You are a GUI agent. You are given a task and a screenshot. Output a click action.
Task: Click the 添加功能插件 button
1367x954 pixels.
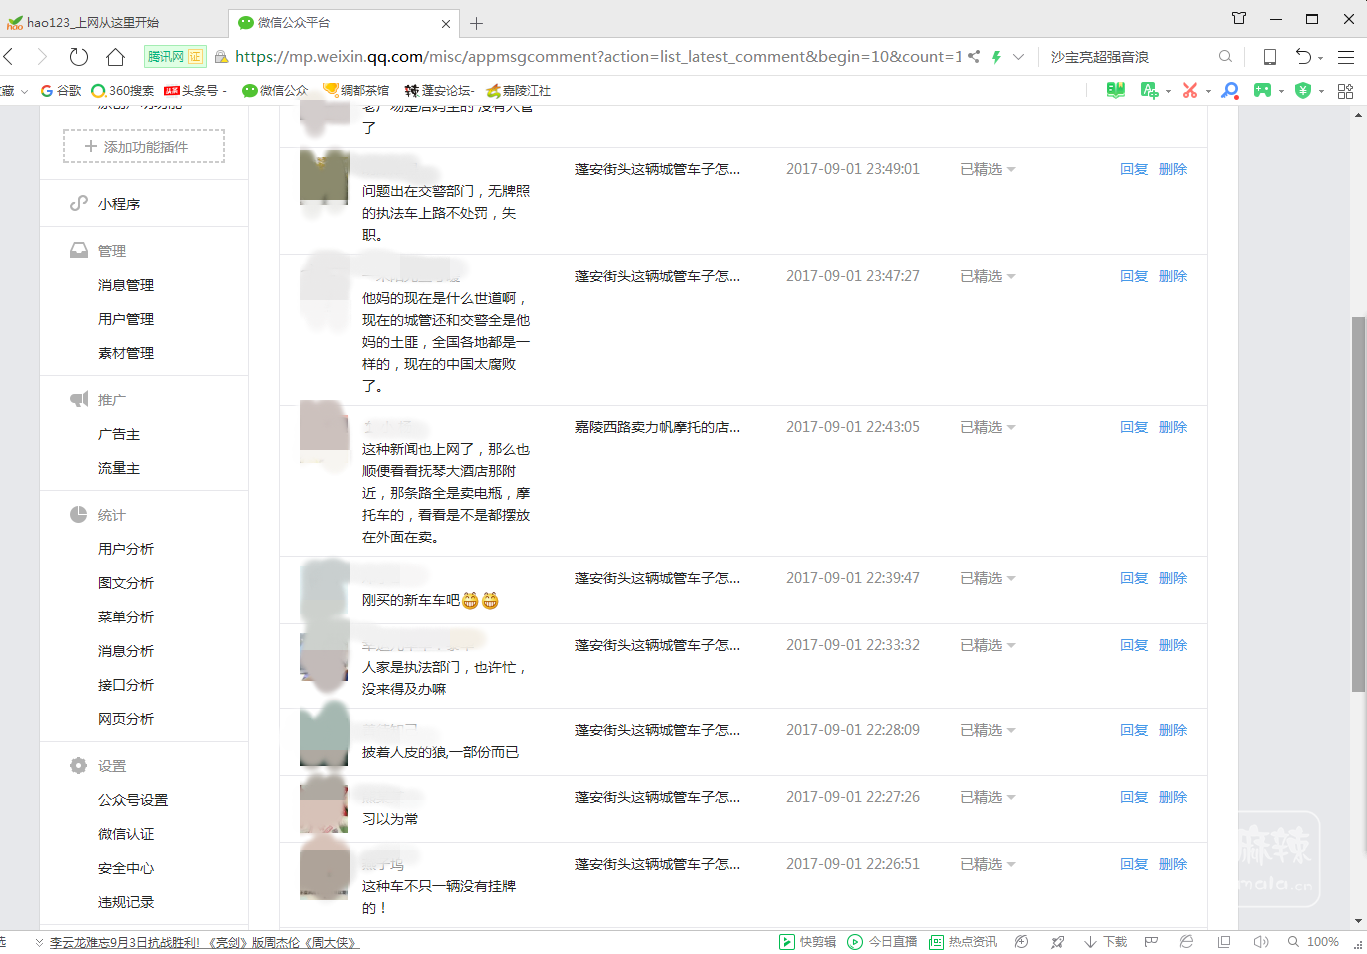[x=144, y=147]
